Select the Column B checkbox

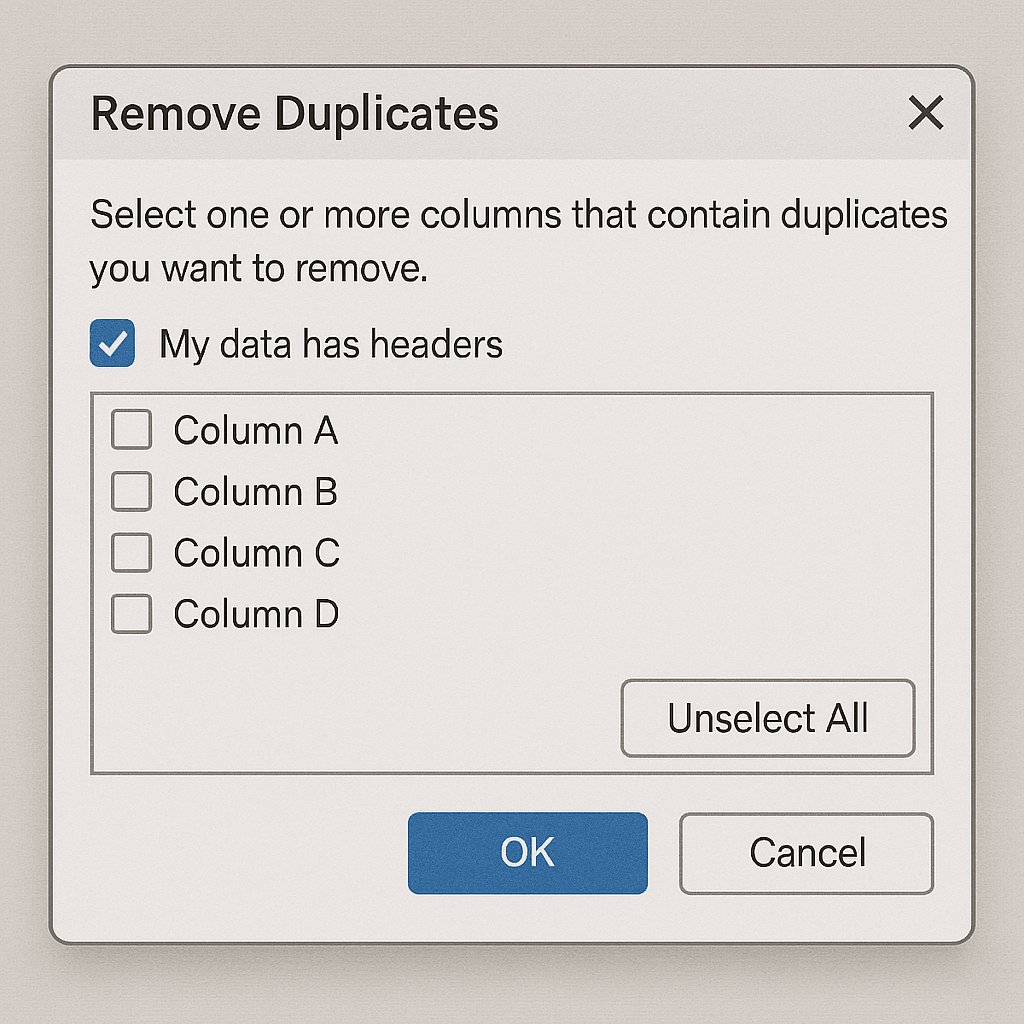(x=131, y=492)
